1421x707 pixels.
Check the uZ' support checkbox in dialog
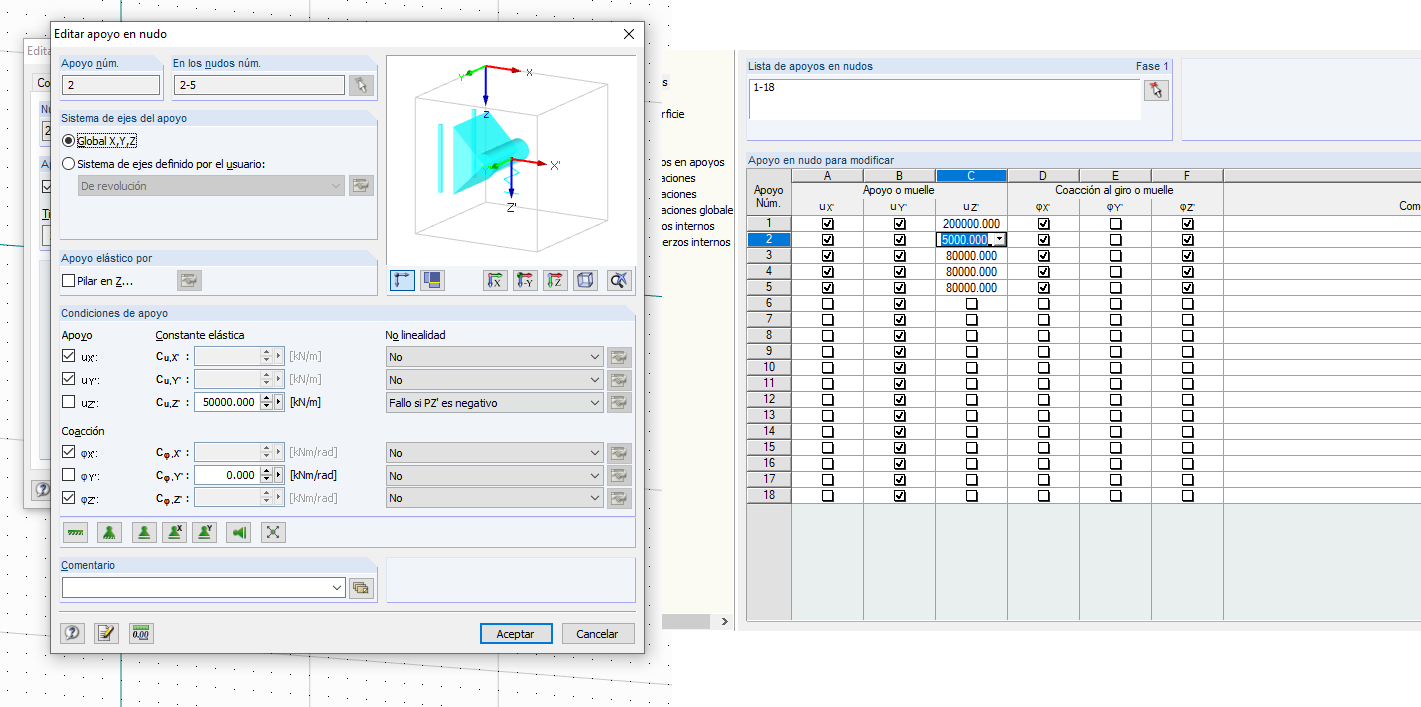tap(69, 403)
